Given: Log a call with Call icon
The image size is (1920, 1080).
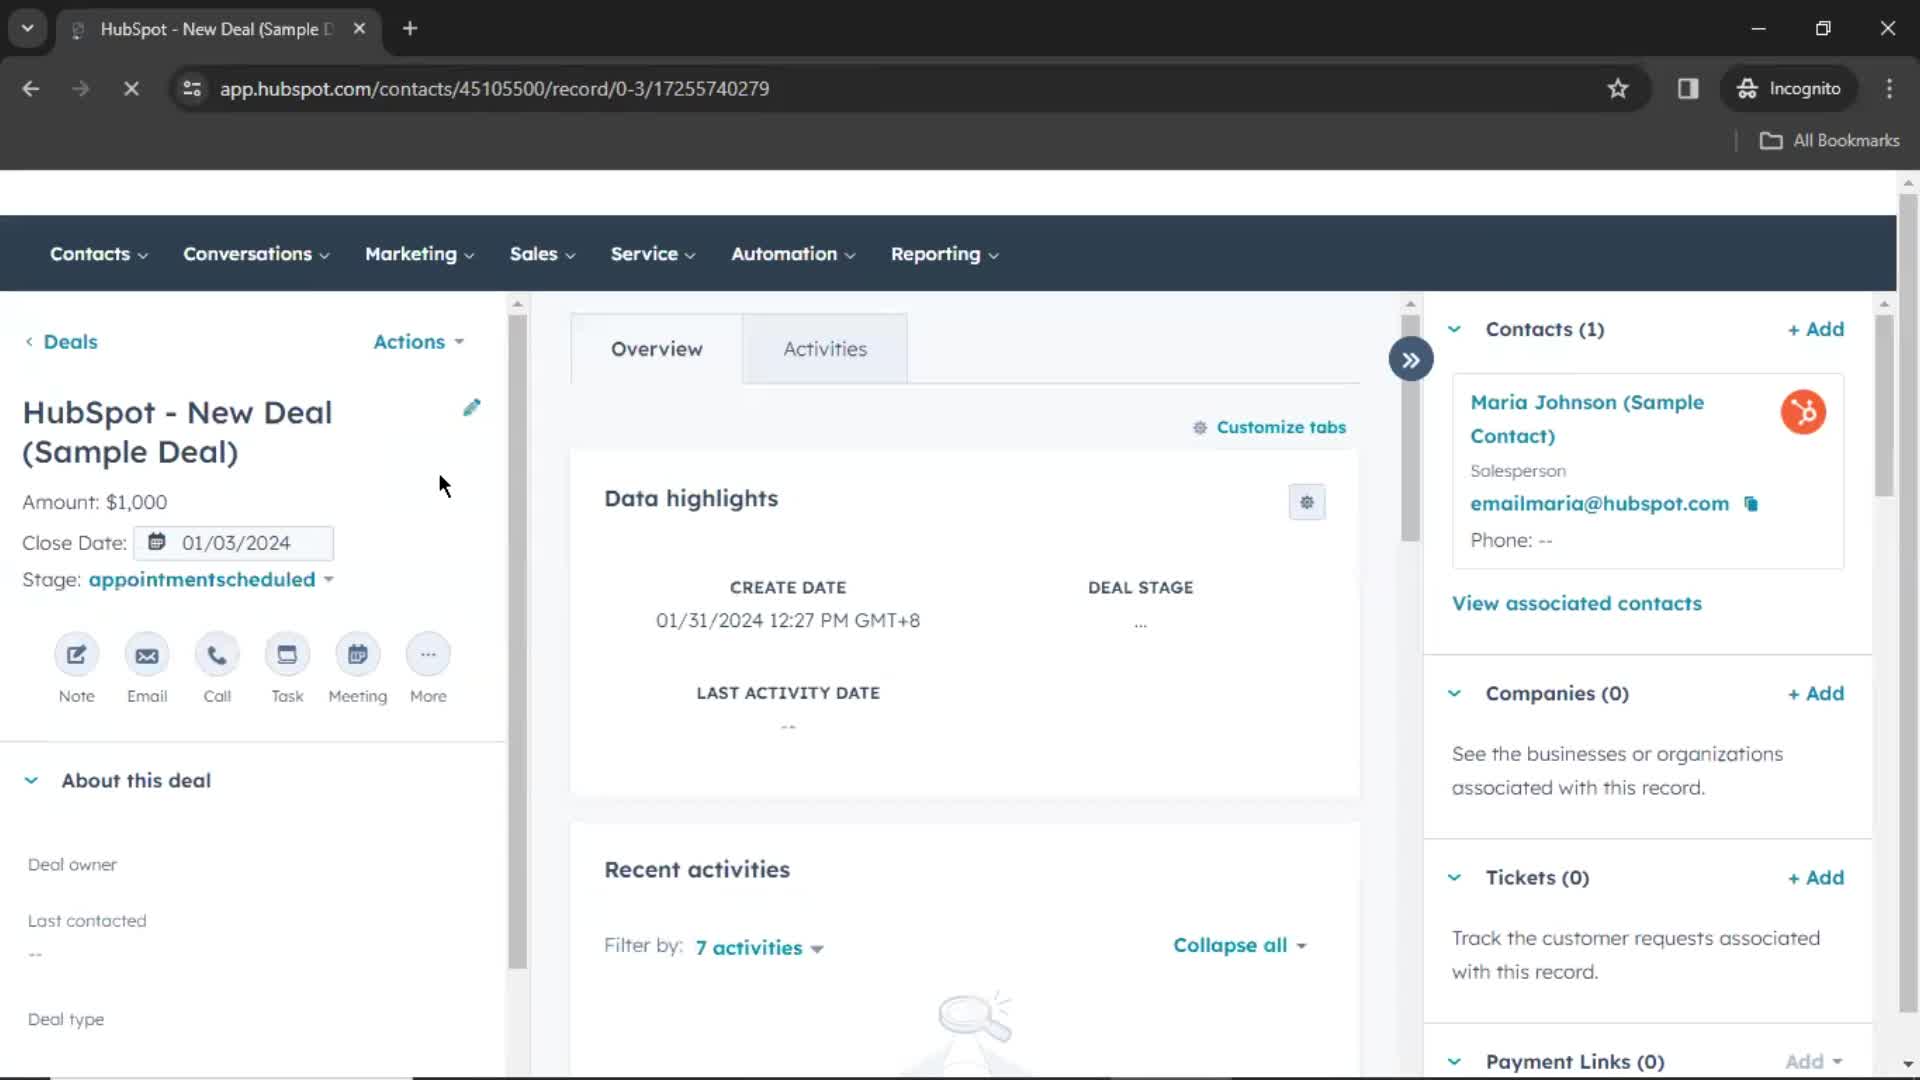Looking at the screenshot, I should pos(217,655).
